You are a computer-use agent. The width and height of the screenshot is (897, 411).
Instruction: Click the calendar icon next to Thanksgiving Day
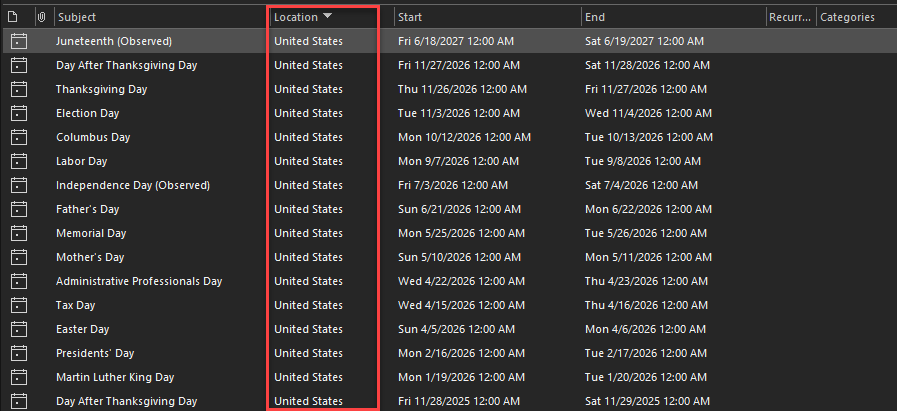click(18, 89)
